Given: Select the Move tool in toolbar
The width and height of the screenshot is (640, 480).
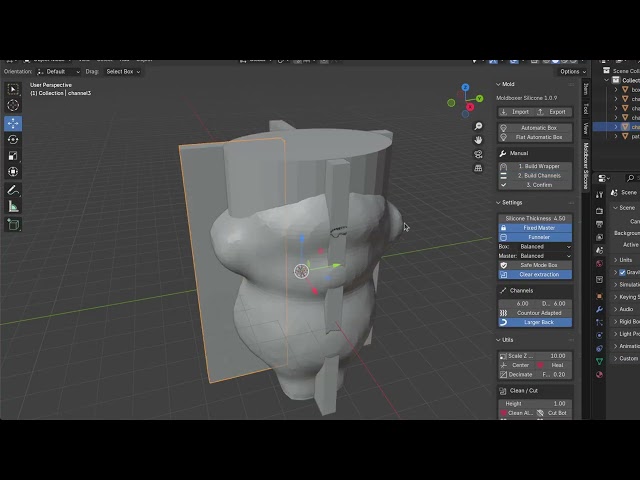Looking at the screenshot, I should click(x=13, y=123).
